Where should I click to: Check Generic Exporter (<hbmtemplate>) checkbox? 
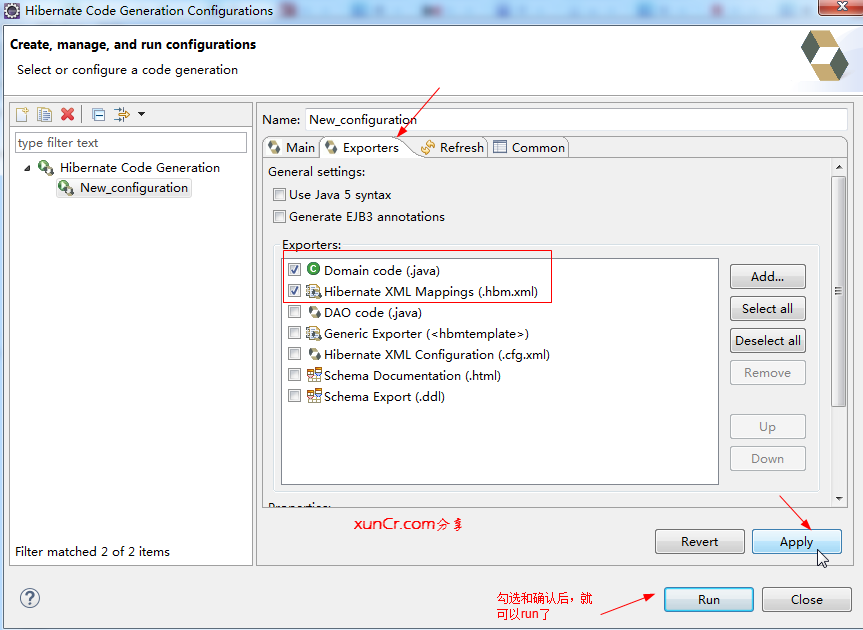coord(294,333)
